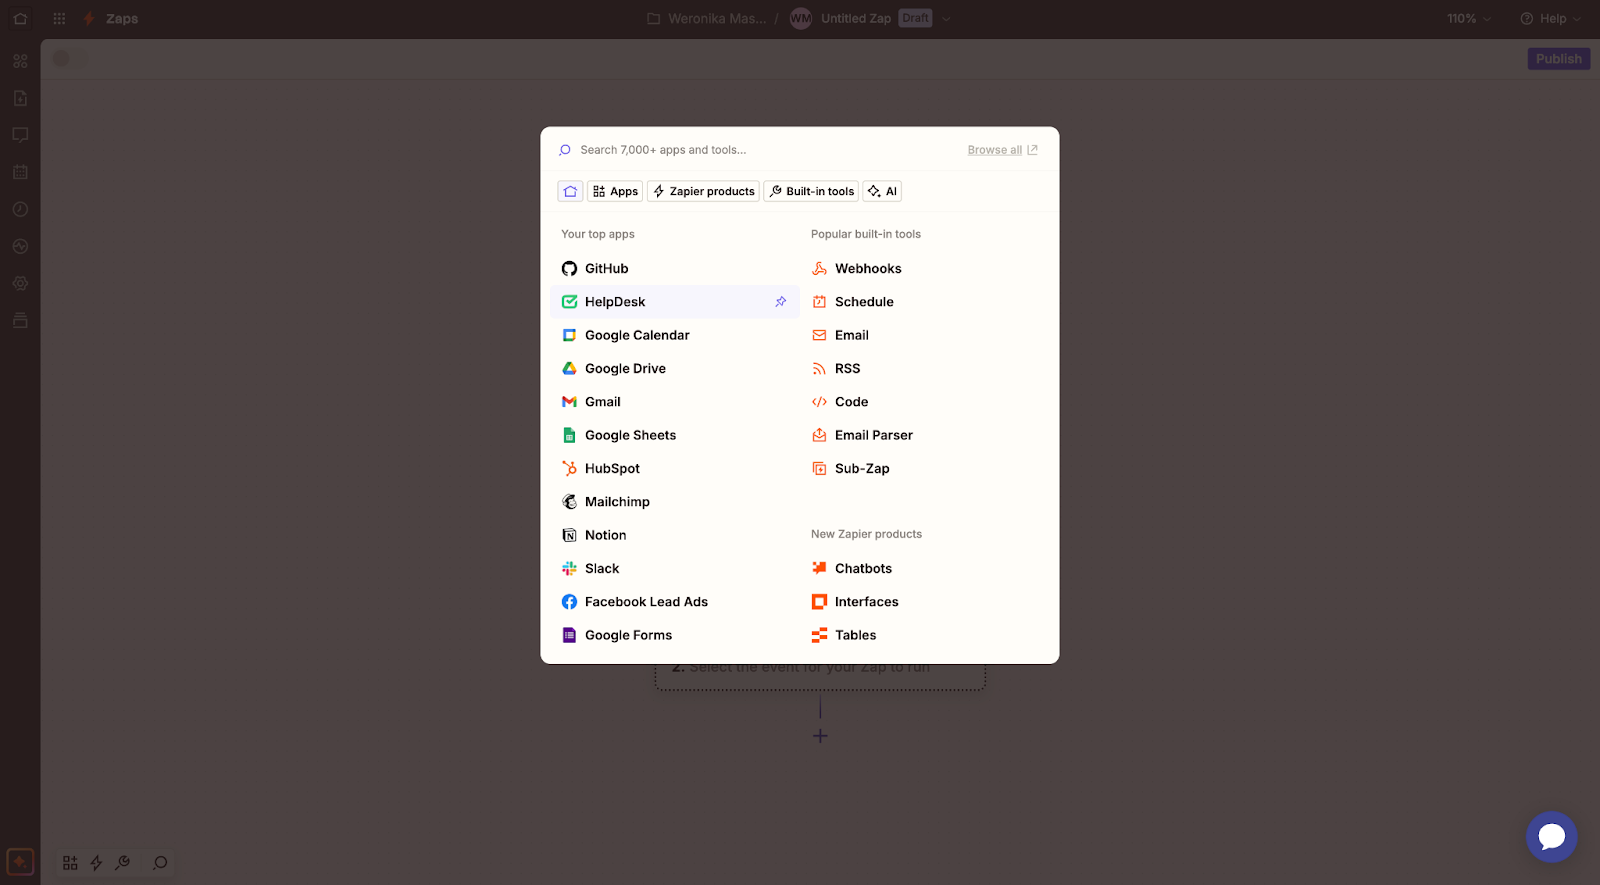Switch to the AI tab

[x=882, y=191]
